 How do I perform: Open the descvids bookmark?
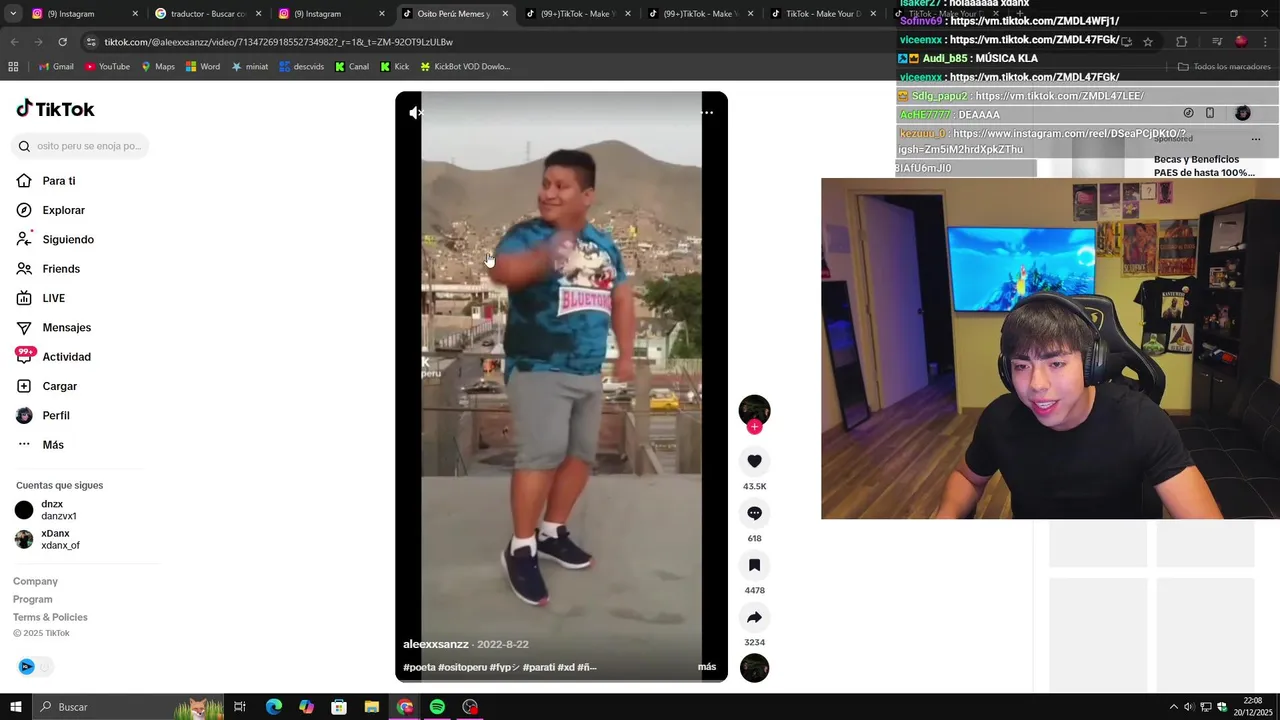[x=301, y=67]
